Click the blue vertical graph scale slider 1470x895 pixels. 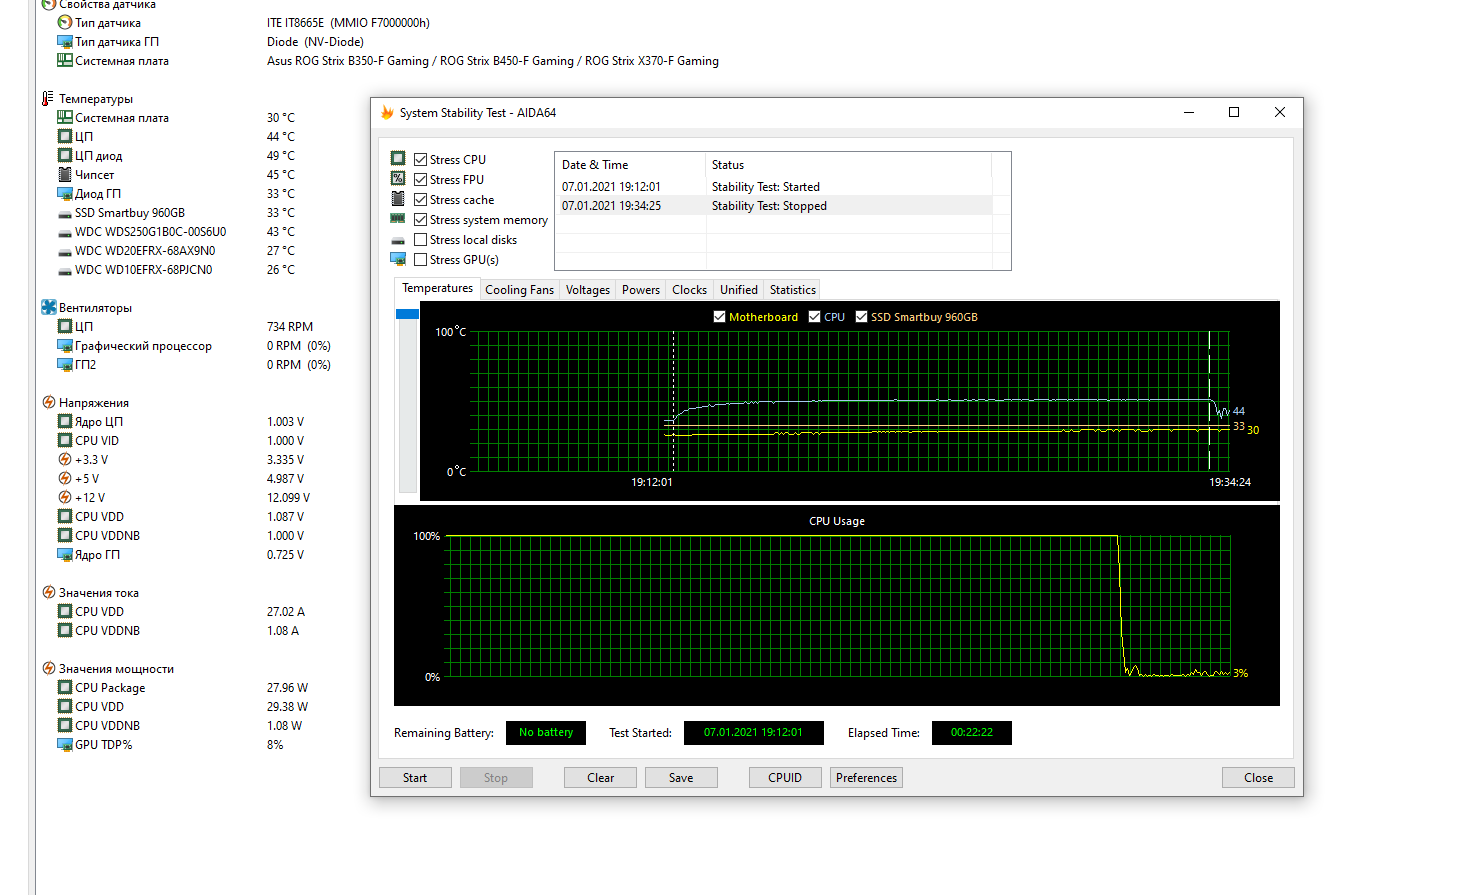(407, 314)
